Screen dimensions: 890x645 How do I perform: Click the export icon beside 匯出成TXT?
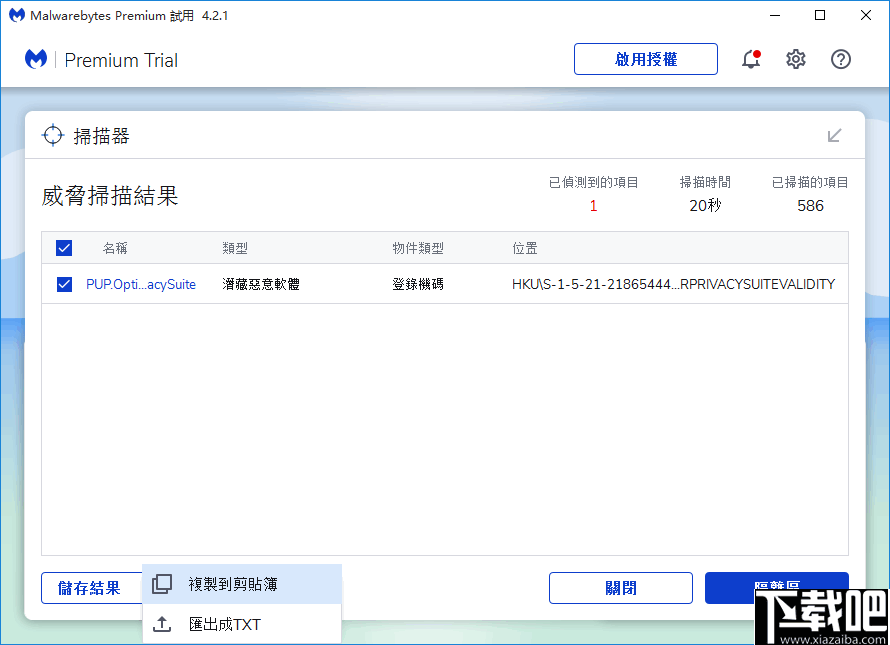tap(162, 624)
